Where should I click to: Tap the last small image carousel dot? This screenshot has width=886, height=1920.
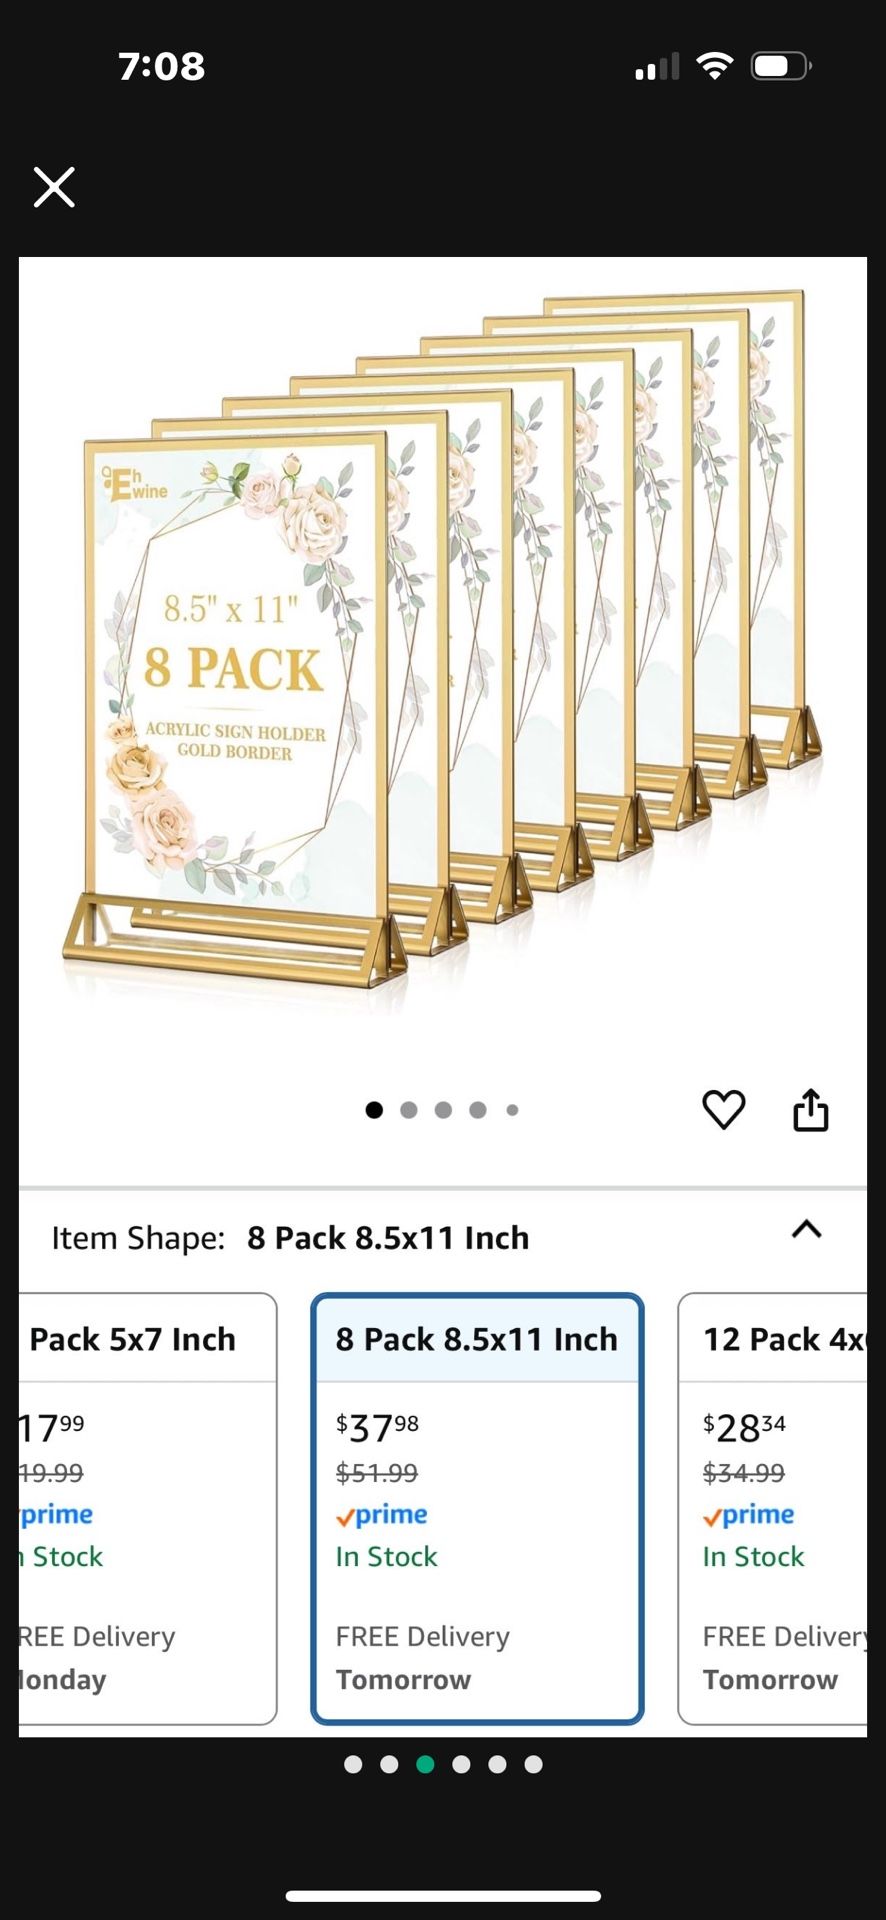coord(512,1110)
